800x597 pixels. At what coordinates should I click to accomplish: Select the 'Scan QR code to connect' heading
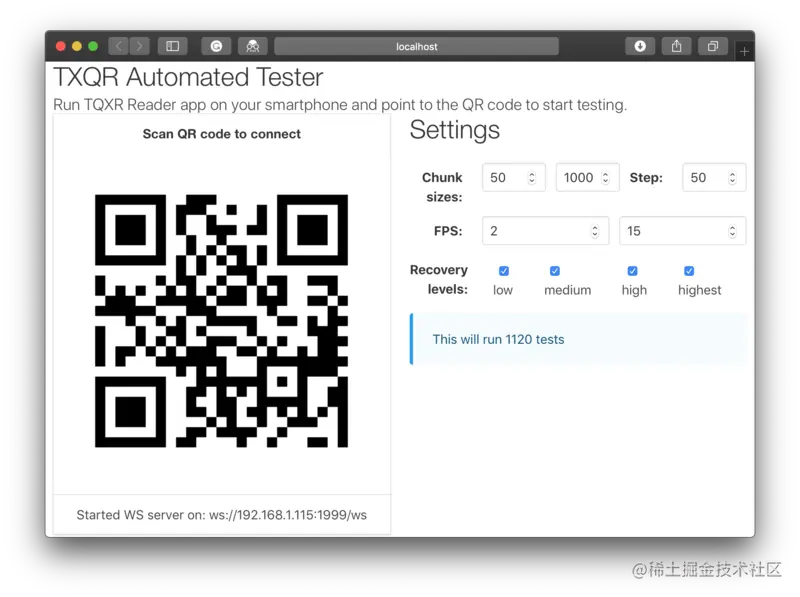point(221,134)
